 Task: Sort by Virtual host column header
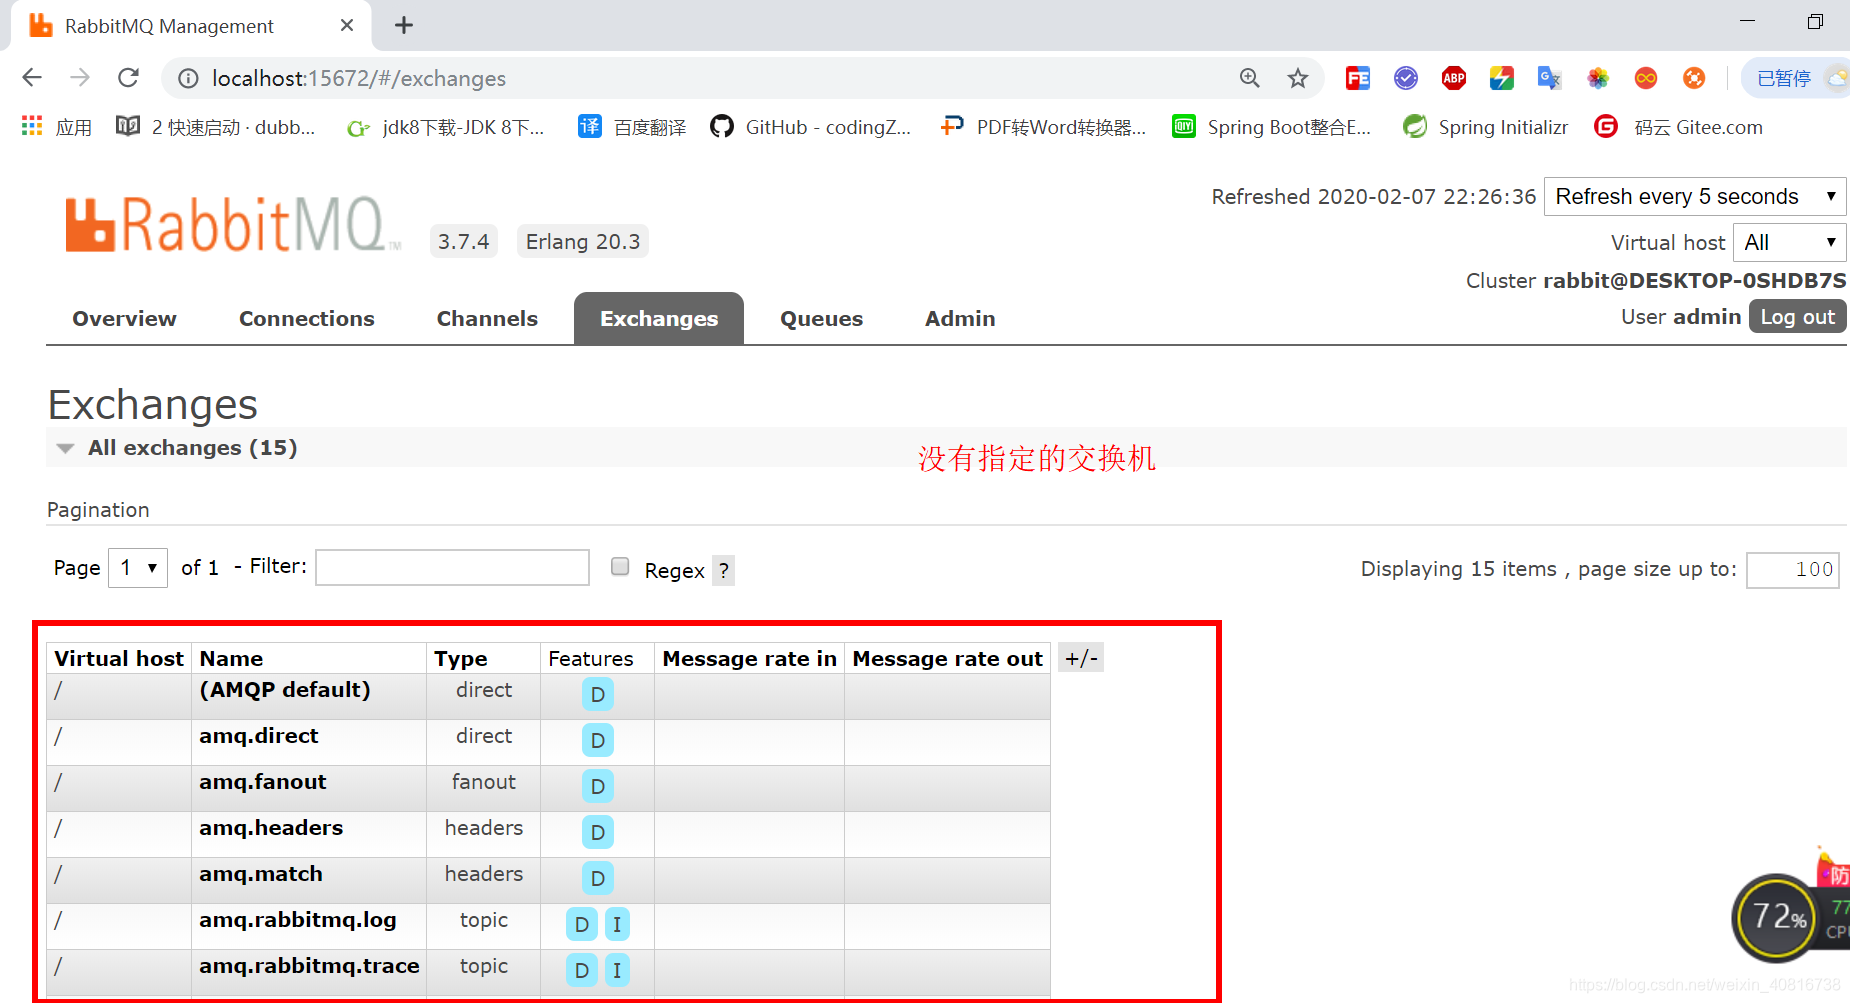(119, 658)
